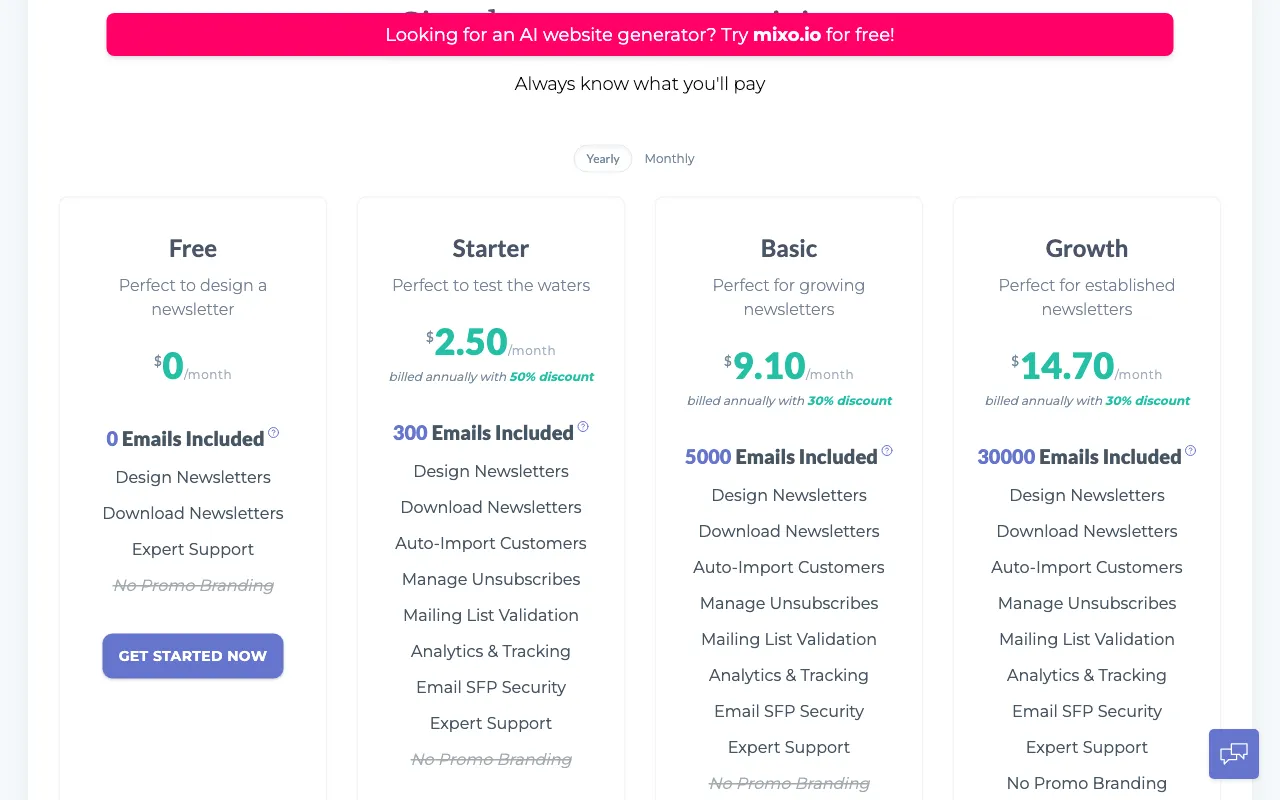Click 'Email SFP Security' in Starter plan
The height and width of the screenshot is (800, 1280).
(x=491, y=687)
